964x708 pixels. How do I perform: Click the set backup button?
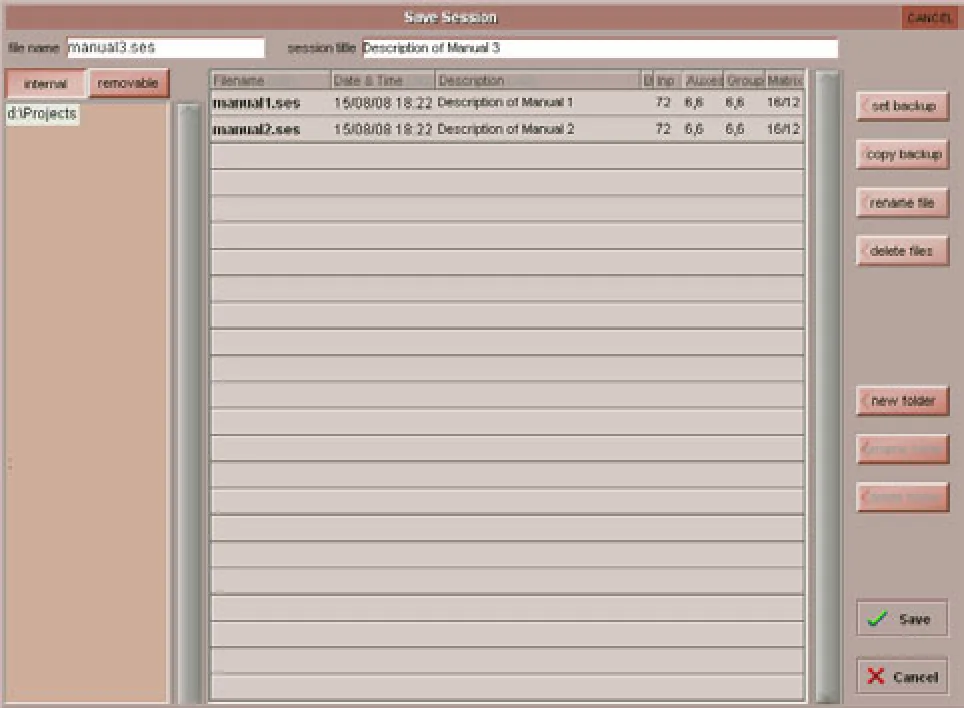(903, 106)
